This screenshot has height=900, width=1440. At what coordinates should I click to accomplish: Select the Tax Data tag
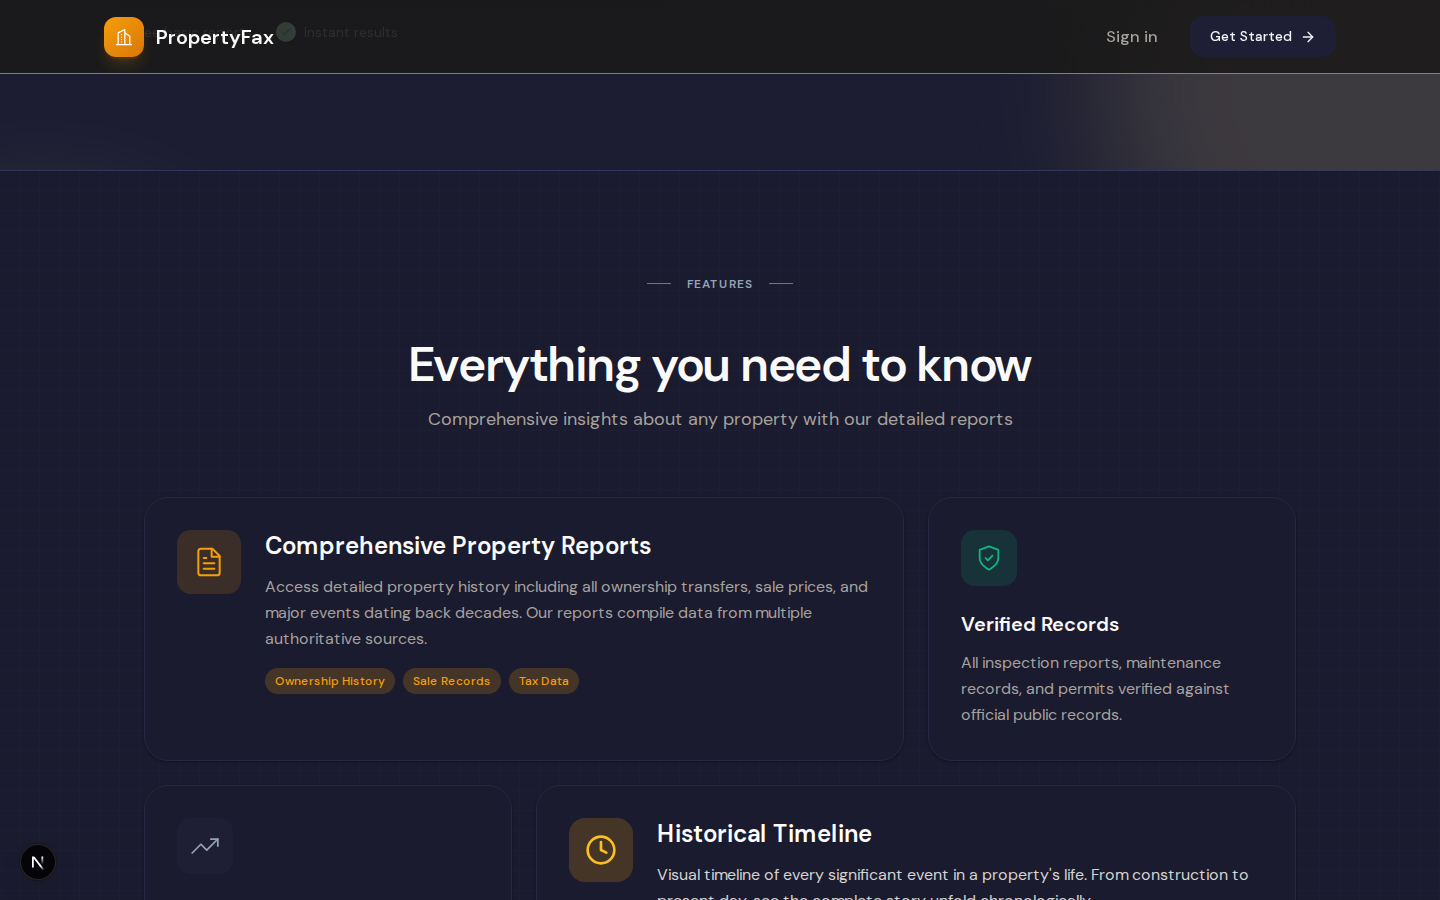point(544,681)
